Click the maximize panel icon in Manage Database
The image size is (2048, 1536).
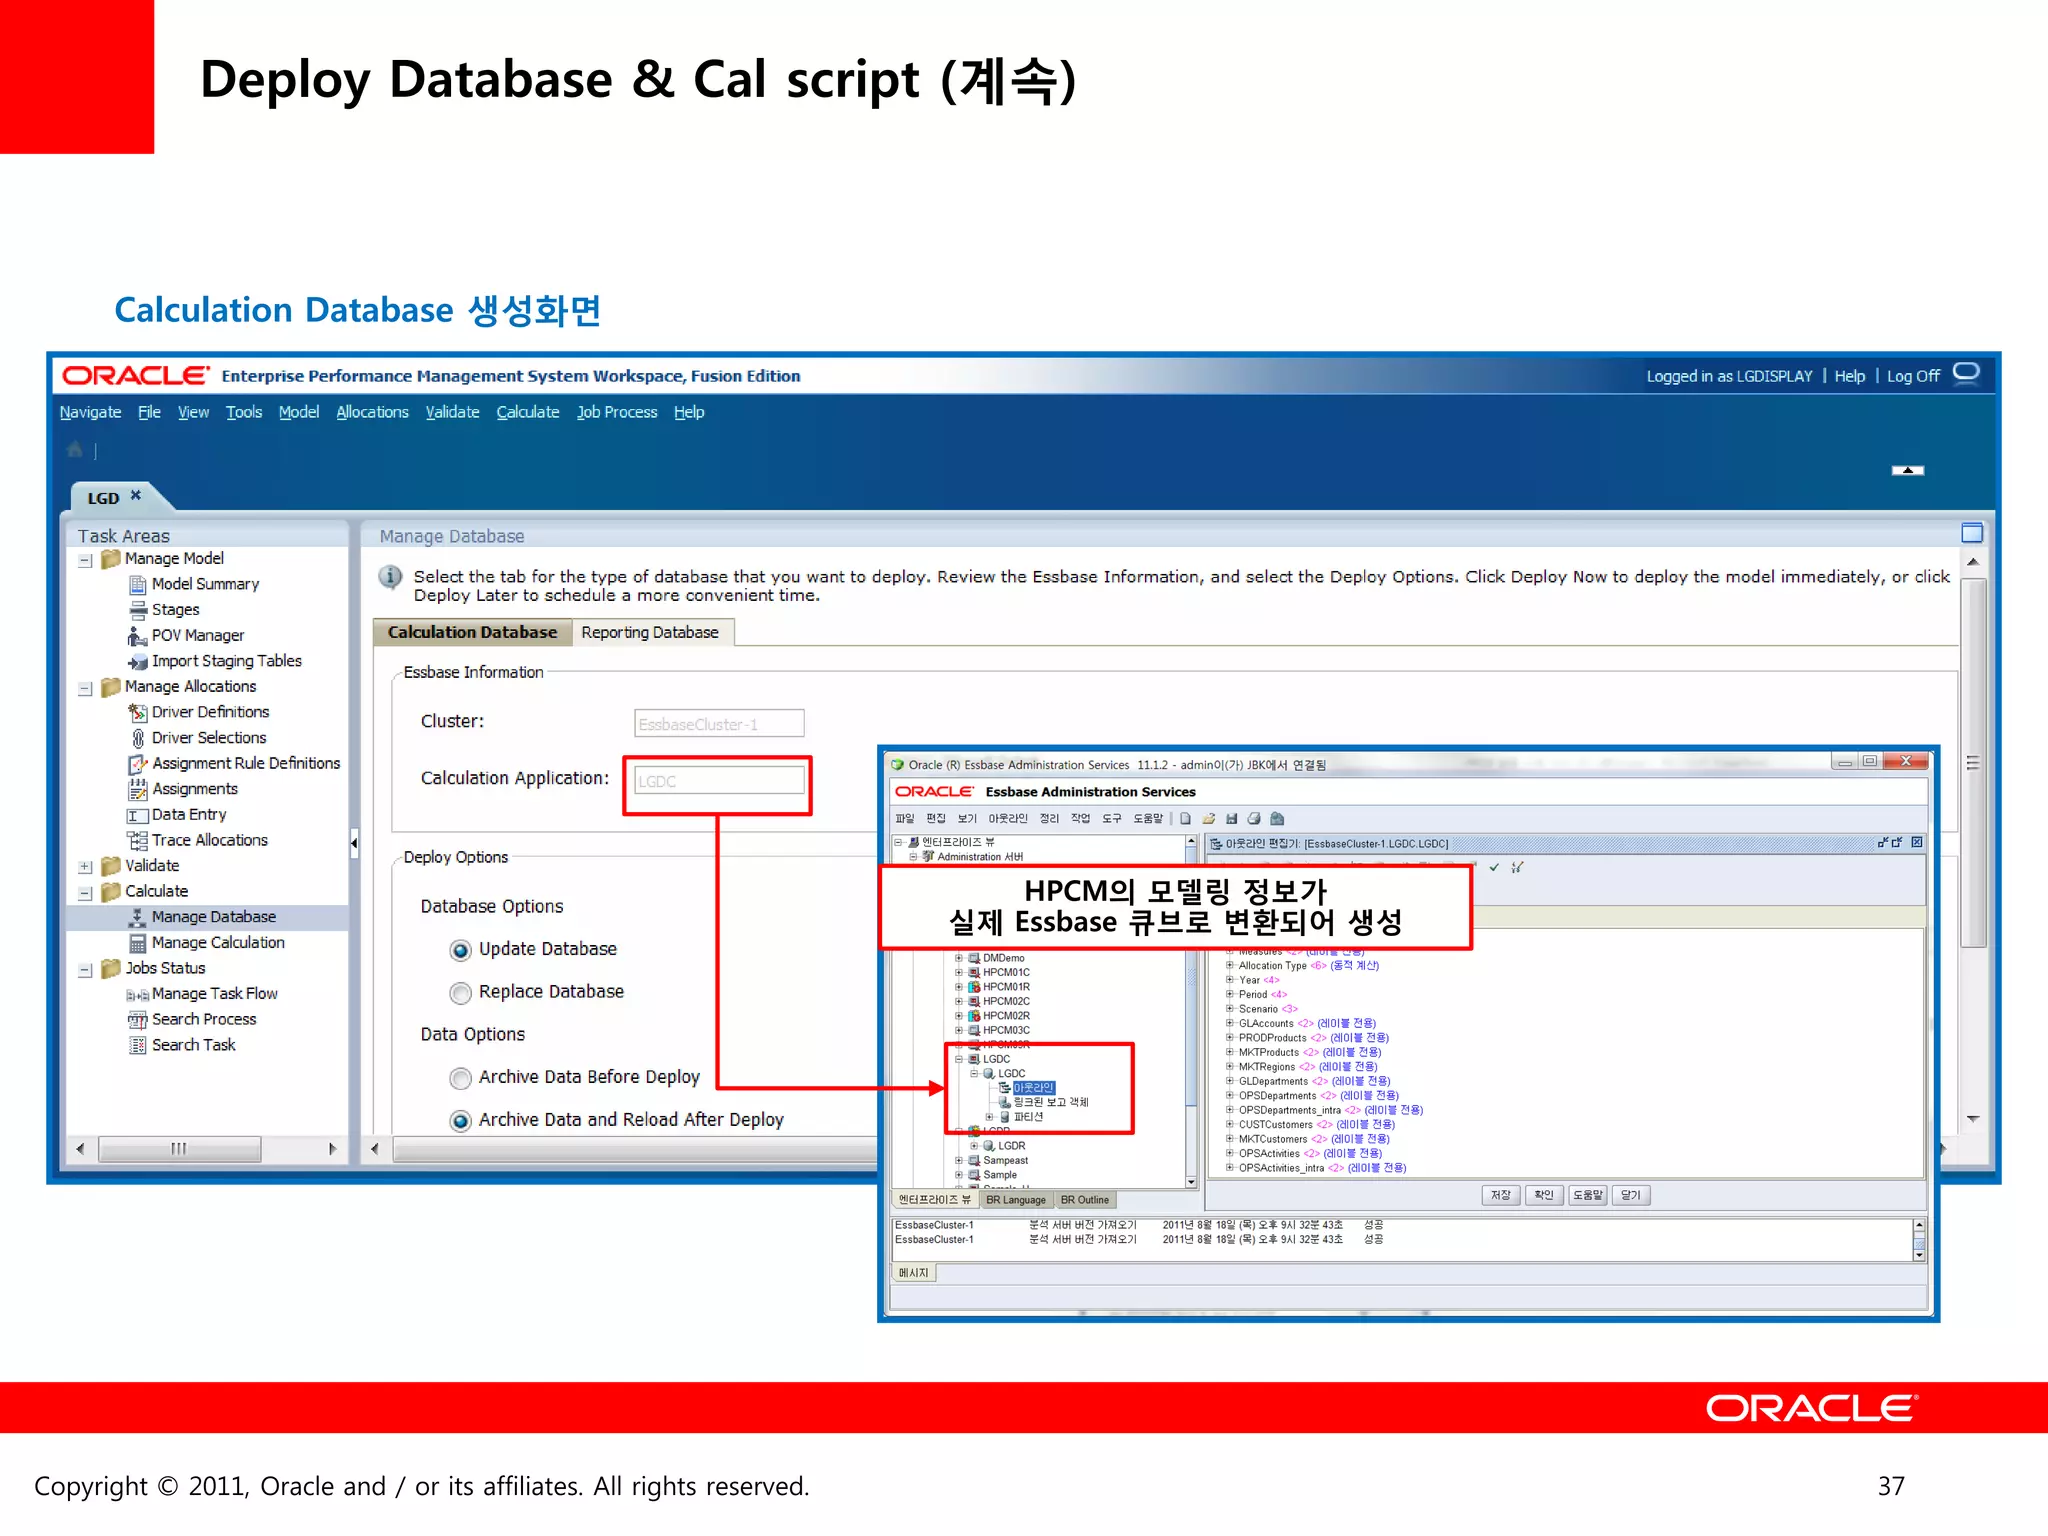point(1971,533)
